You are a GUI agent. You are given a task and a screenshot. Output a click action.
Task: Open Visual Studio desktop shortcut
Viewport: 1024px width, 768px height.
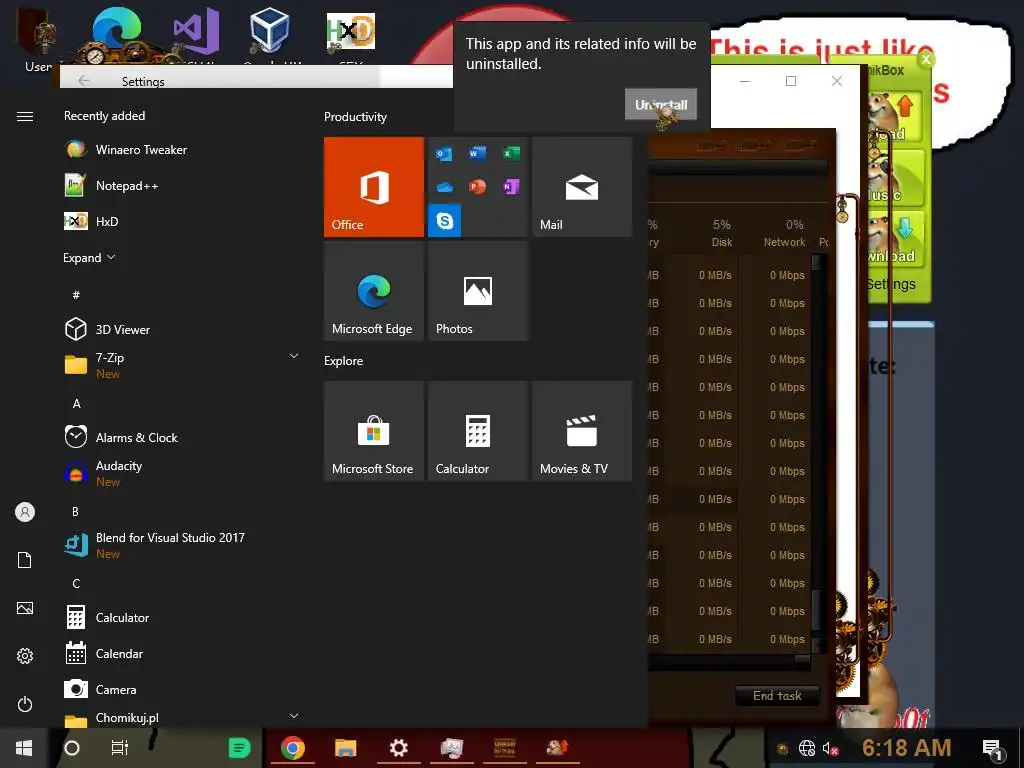pos(195,33)
